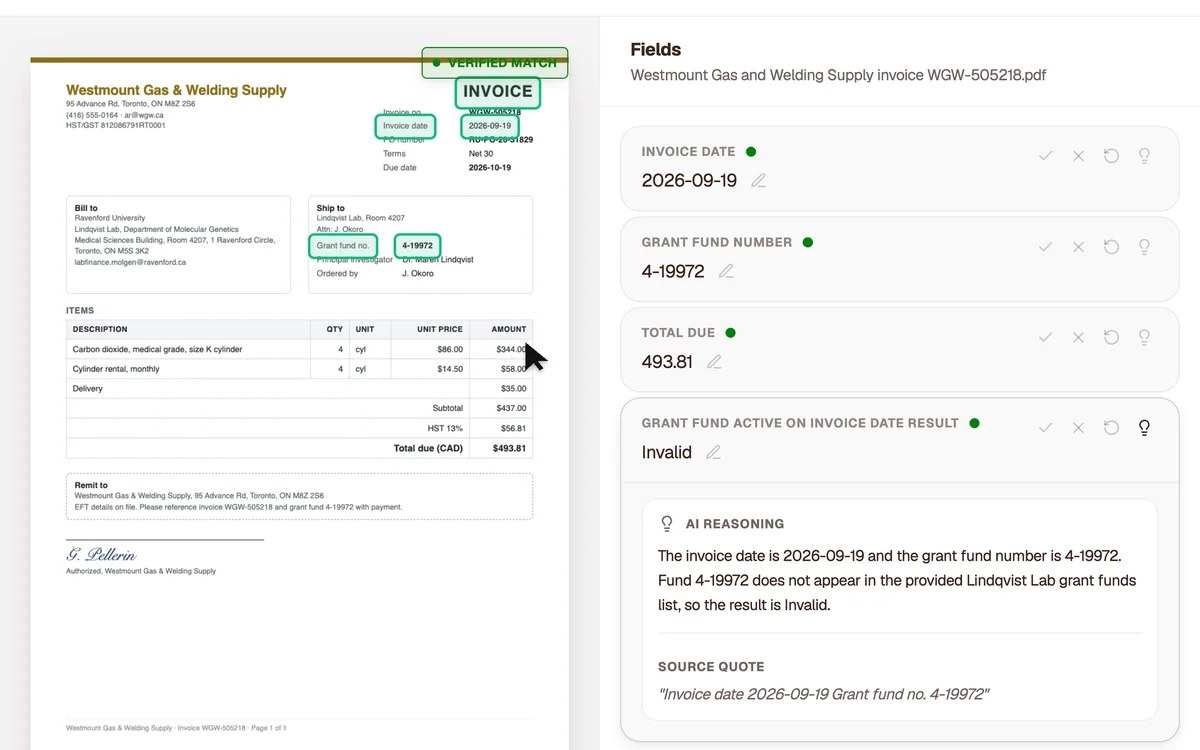Accept the Total Due field
The width and height of the screenshot is (1200, 750).
pyautogui.click(x=1045, y=337)
